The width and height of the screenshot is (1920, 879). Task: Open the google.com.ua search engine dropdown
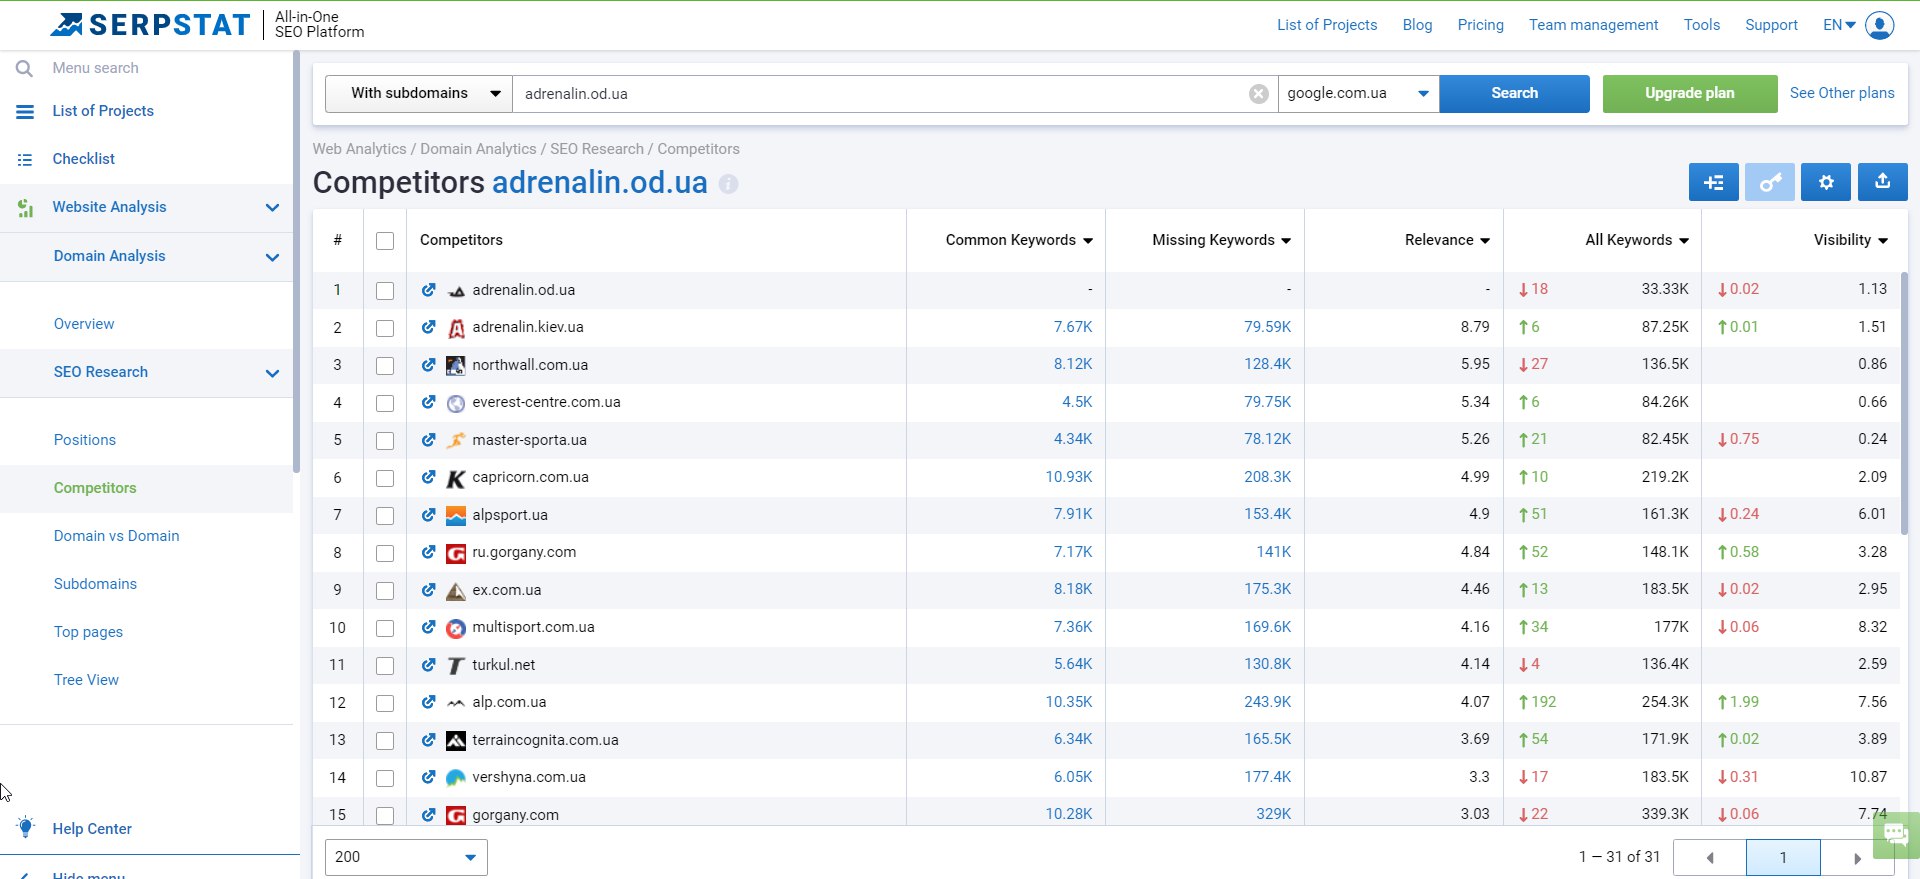[1358, 94]
